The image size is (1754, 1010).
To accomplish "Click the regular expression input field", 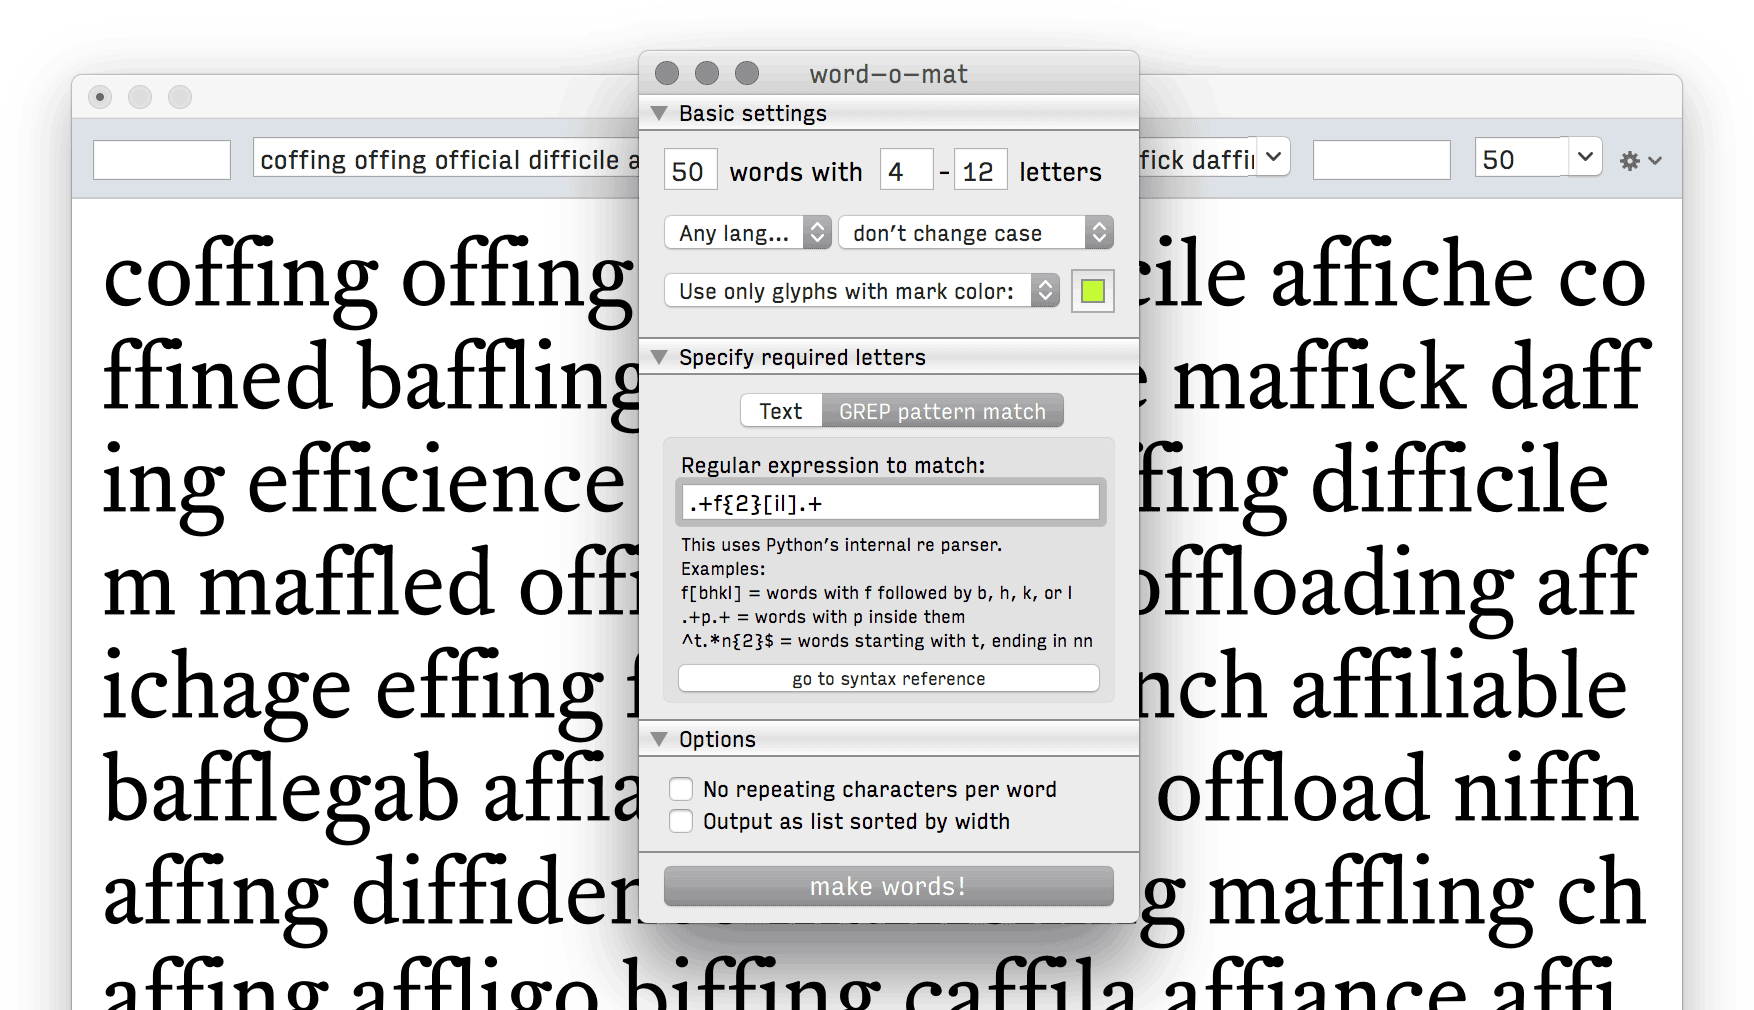I will tap(890, 503).
